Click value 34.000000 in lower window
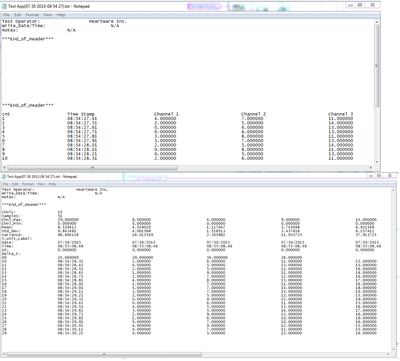 [x=217, y=257]
